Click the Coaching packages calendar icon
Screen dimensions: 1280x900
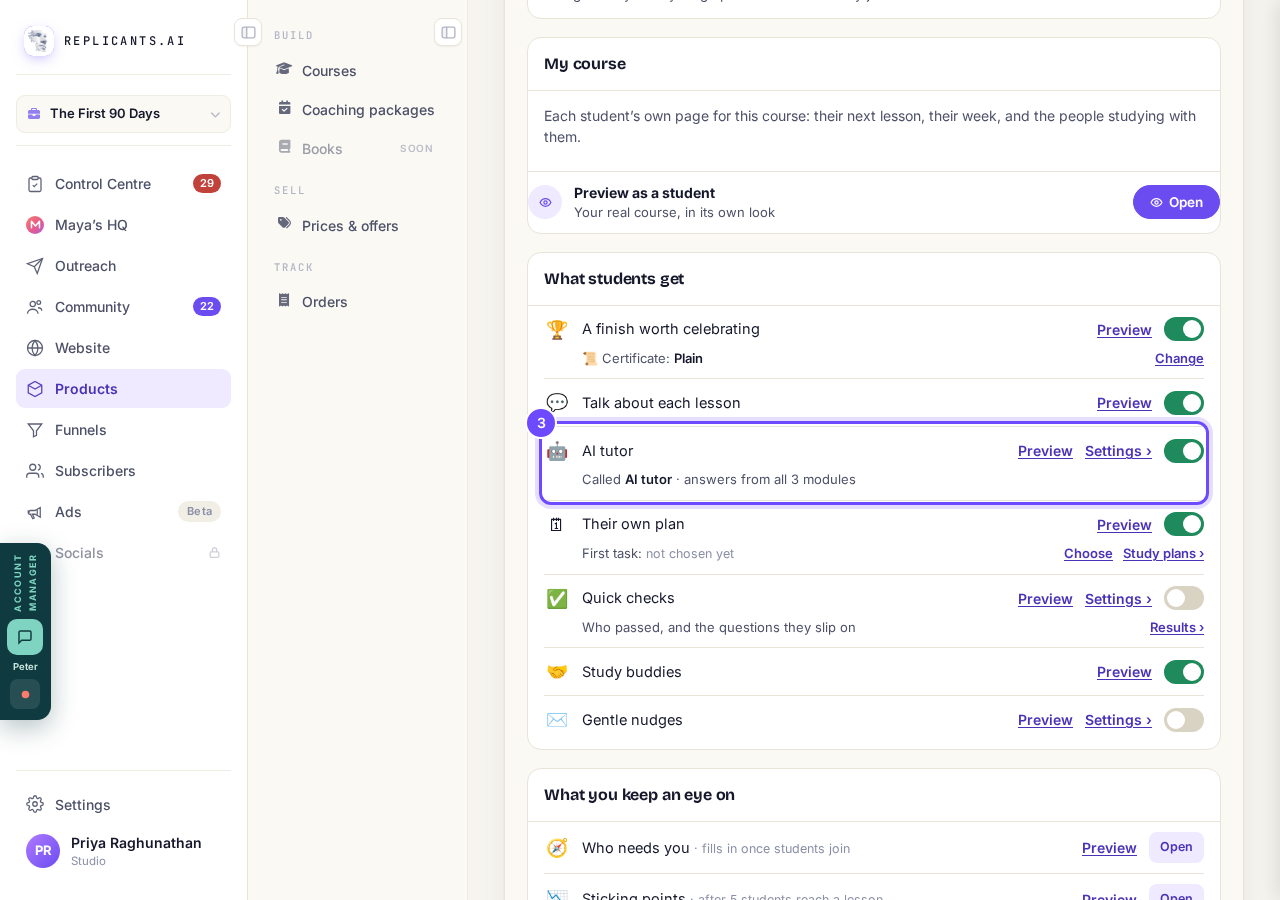point(285,108)
